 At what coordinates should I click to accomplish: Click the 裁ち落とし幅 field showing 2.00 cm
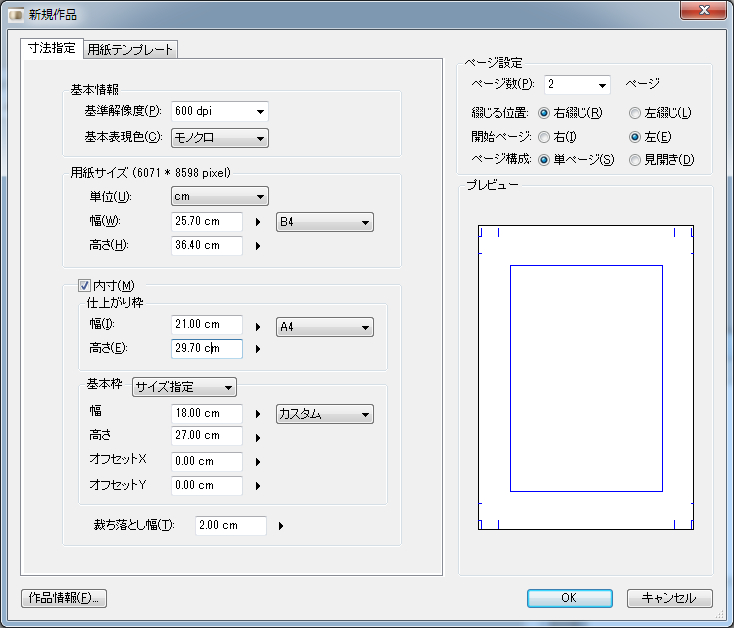pyautogui.click(x=231, y=526)
